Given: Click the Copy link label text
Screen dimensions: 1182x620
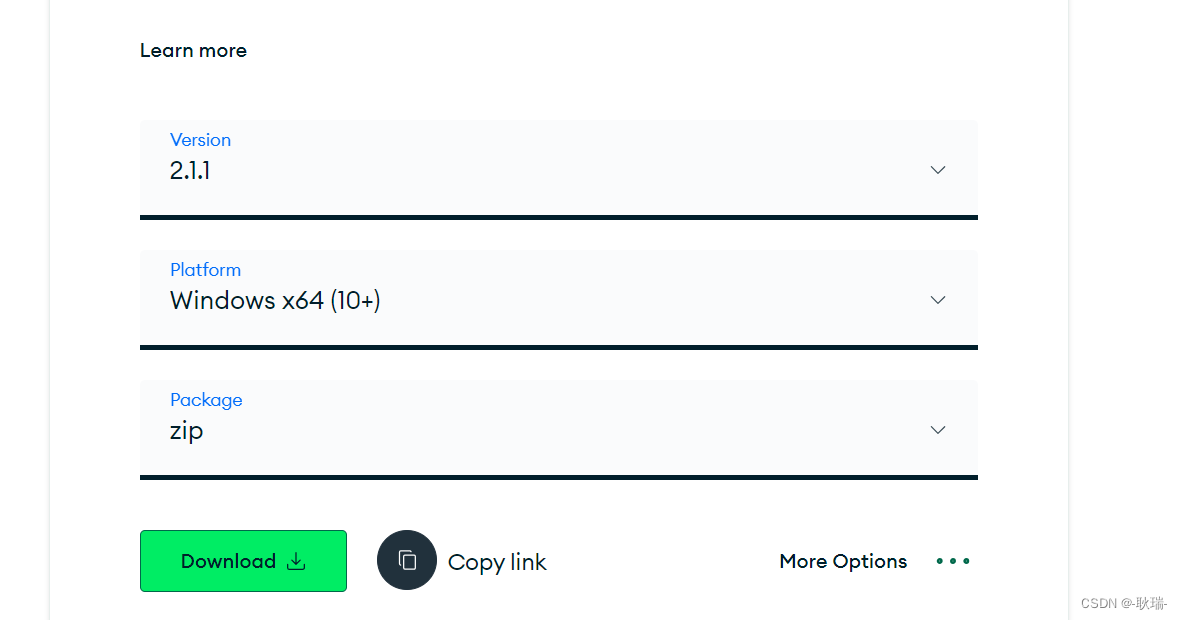Looking at the screenshot, I should click(497, 561).
